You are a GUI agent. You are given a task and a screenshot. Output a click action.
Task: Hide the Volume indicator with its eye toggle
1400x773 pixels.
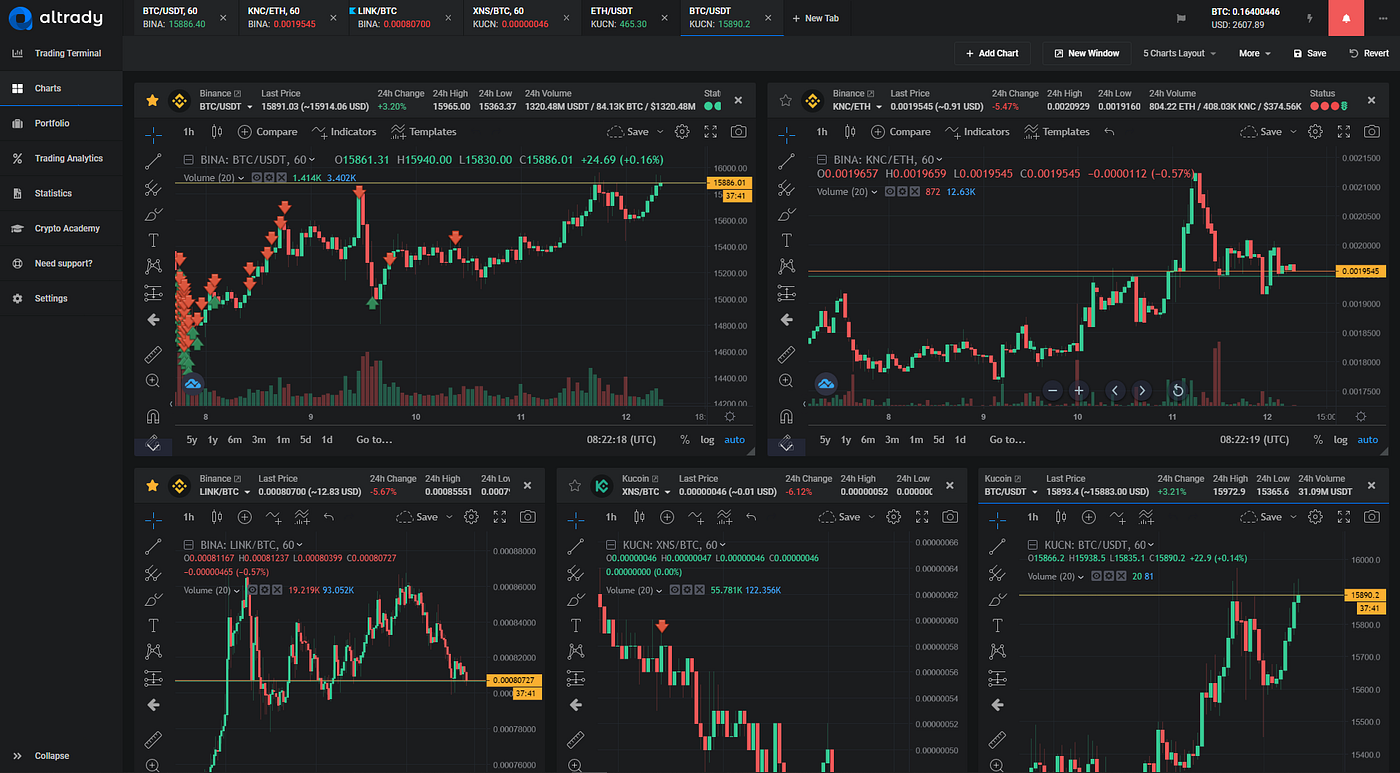(257, 177)
